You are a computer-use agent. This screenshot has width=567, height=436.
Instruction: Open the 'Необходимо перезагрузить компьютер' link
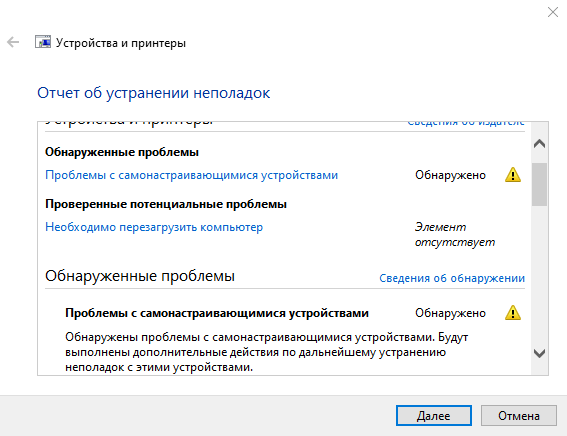(x=154, y=227)
